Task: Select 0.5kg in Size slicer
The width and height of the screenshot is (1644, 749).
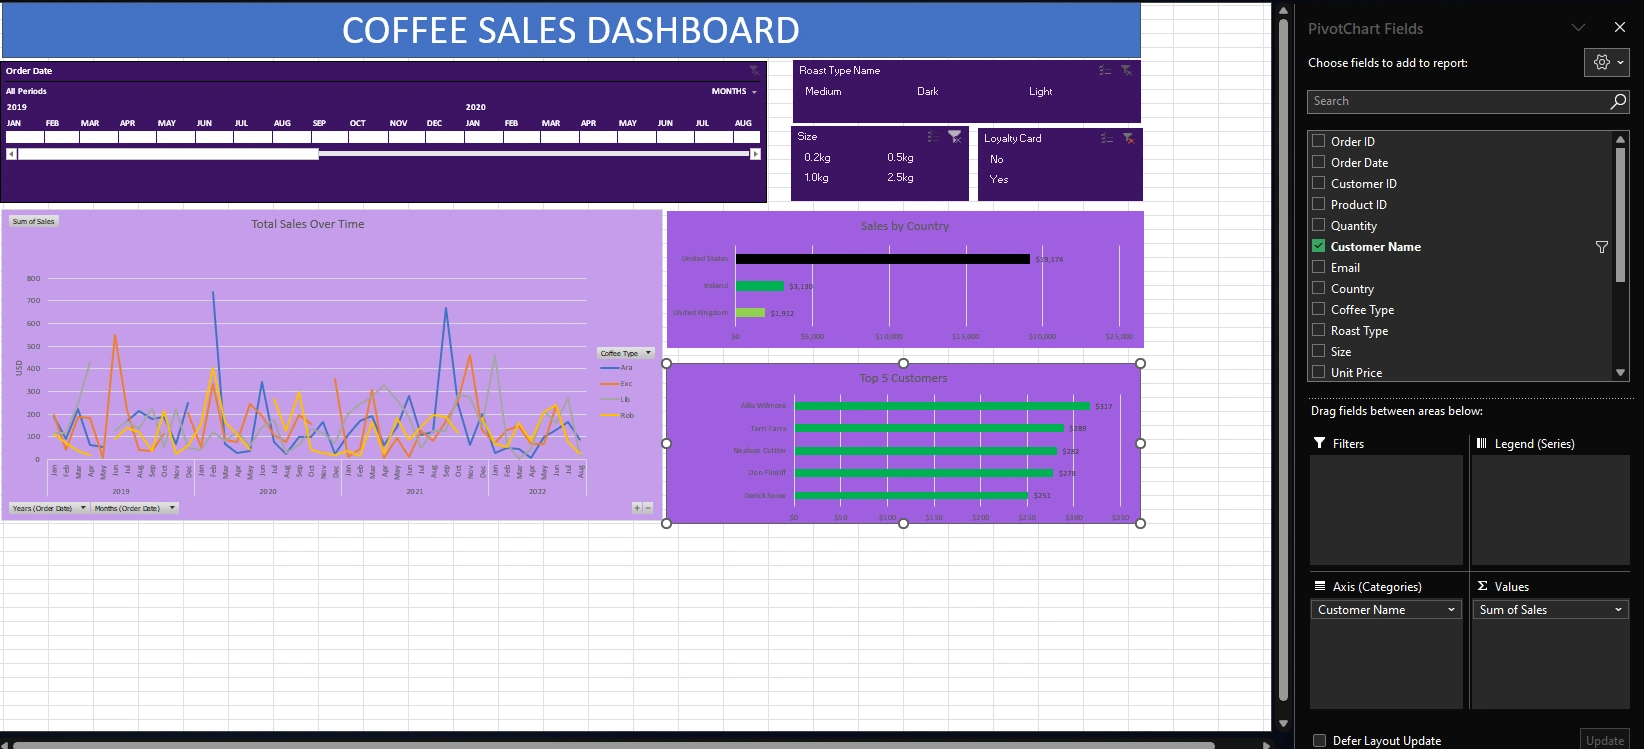Action: pyautogui.click(x=900, y=157)
